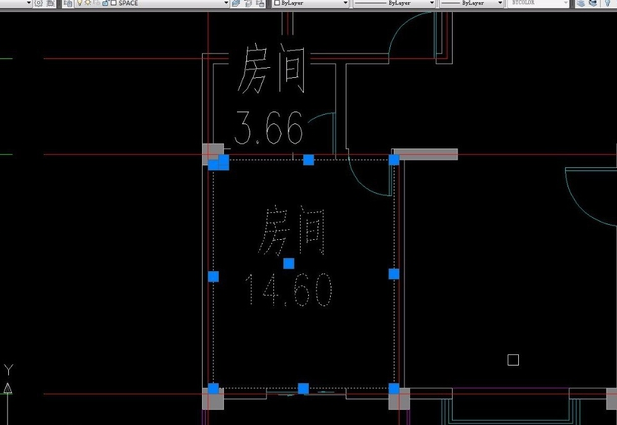Viewport: 617px width, 425px height.
Task: Click the upper 房间 label above 3.66
Action: pyautogui.click(x=272, y=69)
